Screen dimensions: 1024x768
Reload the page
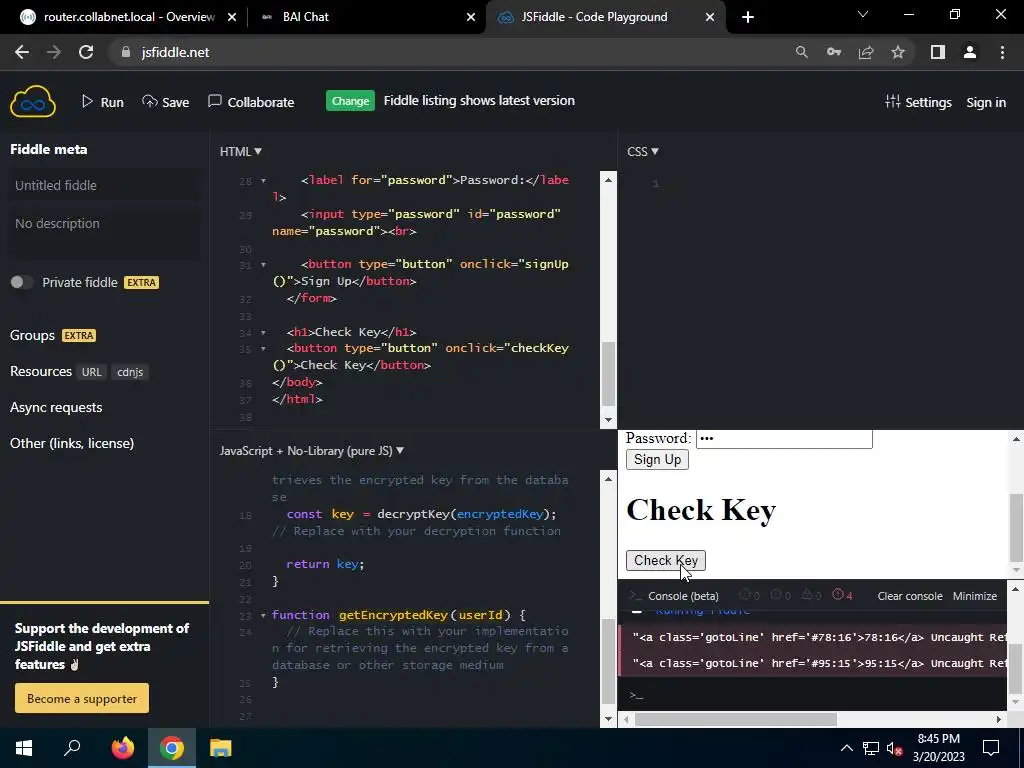(x=86, y=52)
